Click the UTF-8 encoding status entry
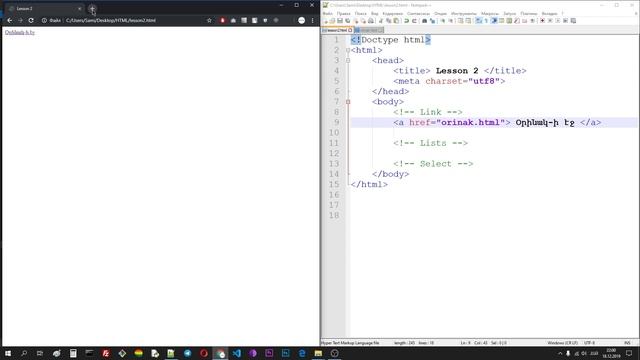The image size is (640, 360). (x=589, y=343)
